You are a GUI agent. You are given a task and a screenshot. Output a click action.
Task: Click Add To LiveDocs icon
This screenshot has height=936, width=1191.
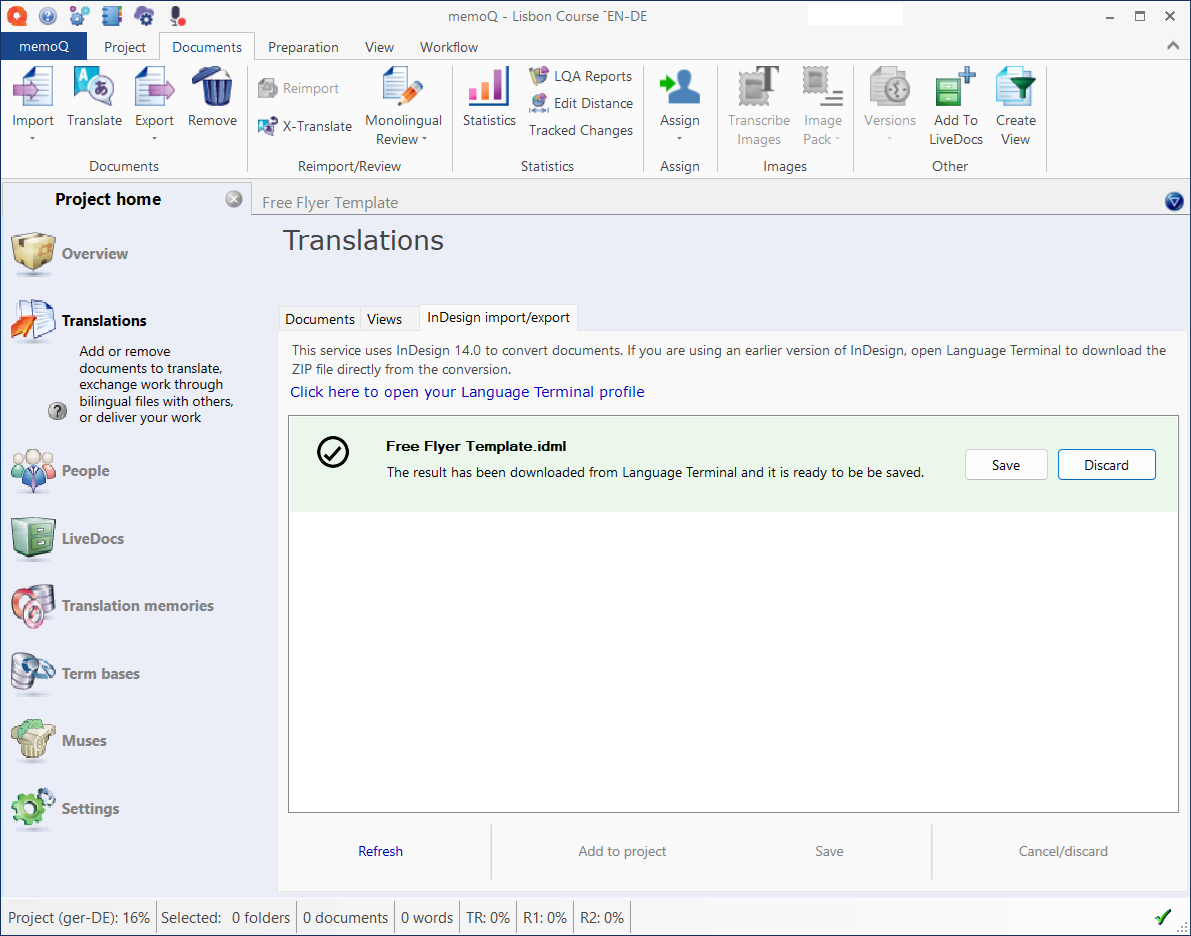pyautogui.click(x=956, y=86)
